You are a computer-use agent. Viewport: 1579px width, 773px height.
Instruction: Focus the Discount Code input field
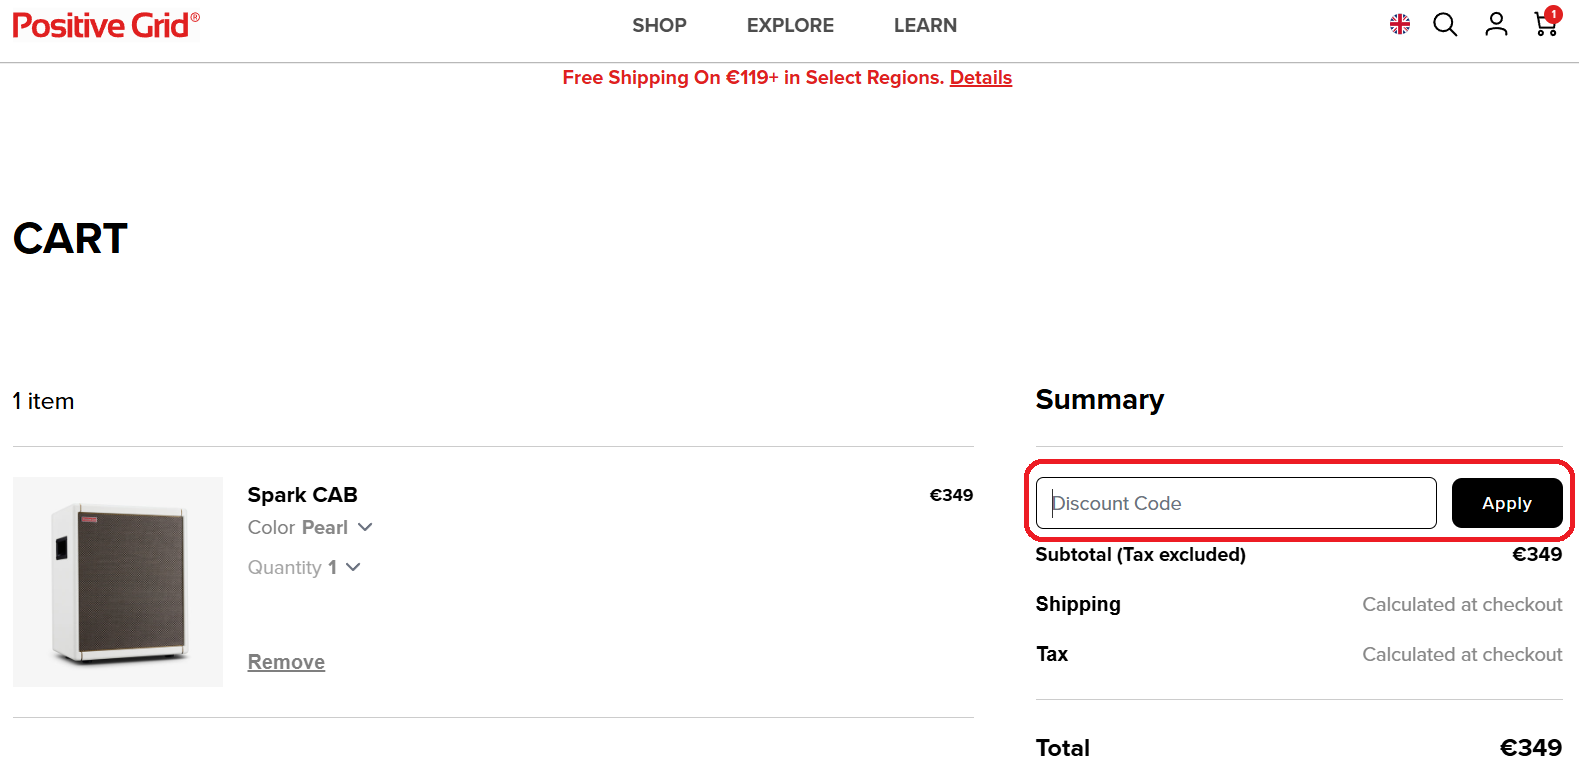click(x=1236, y=503)
